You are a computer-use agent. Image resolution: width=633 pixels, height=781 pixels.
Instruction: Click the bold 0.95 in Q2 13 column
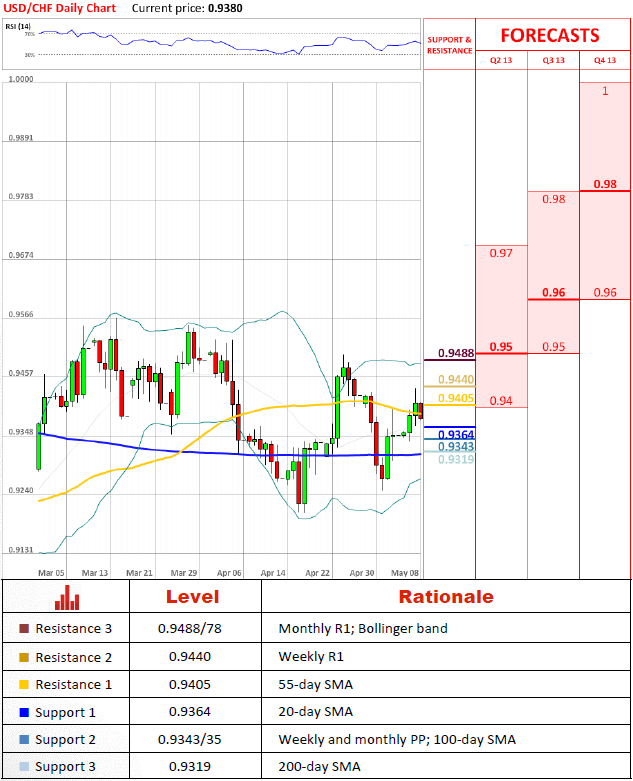click(501, 347)
